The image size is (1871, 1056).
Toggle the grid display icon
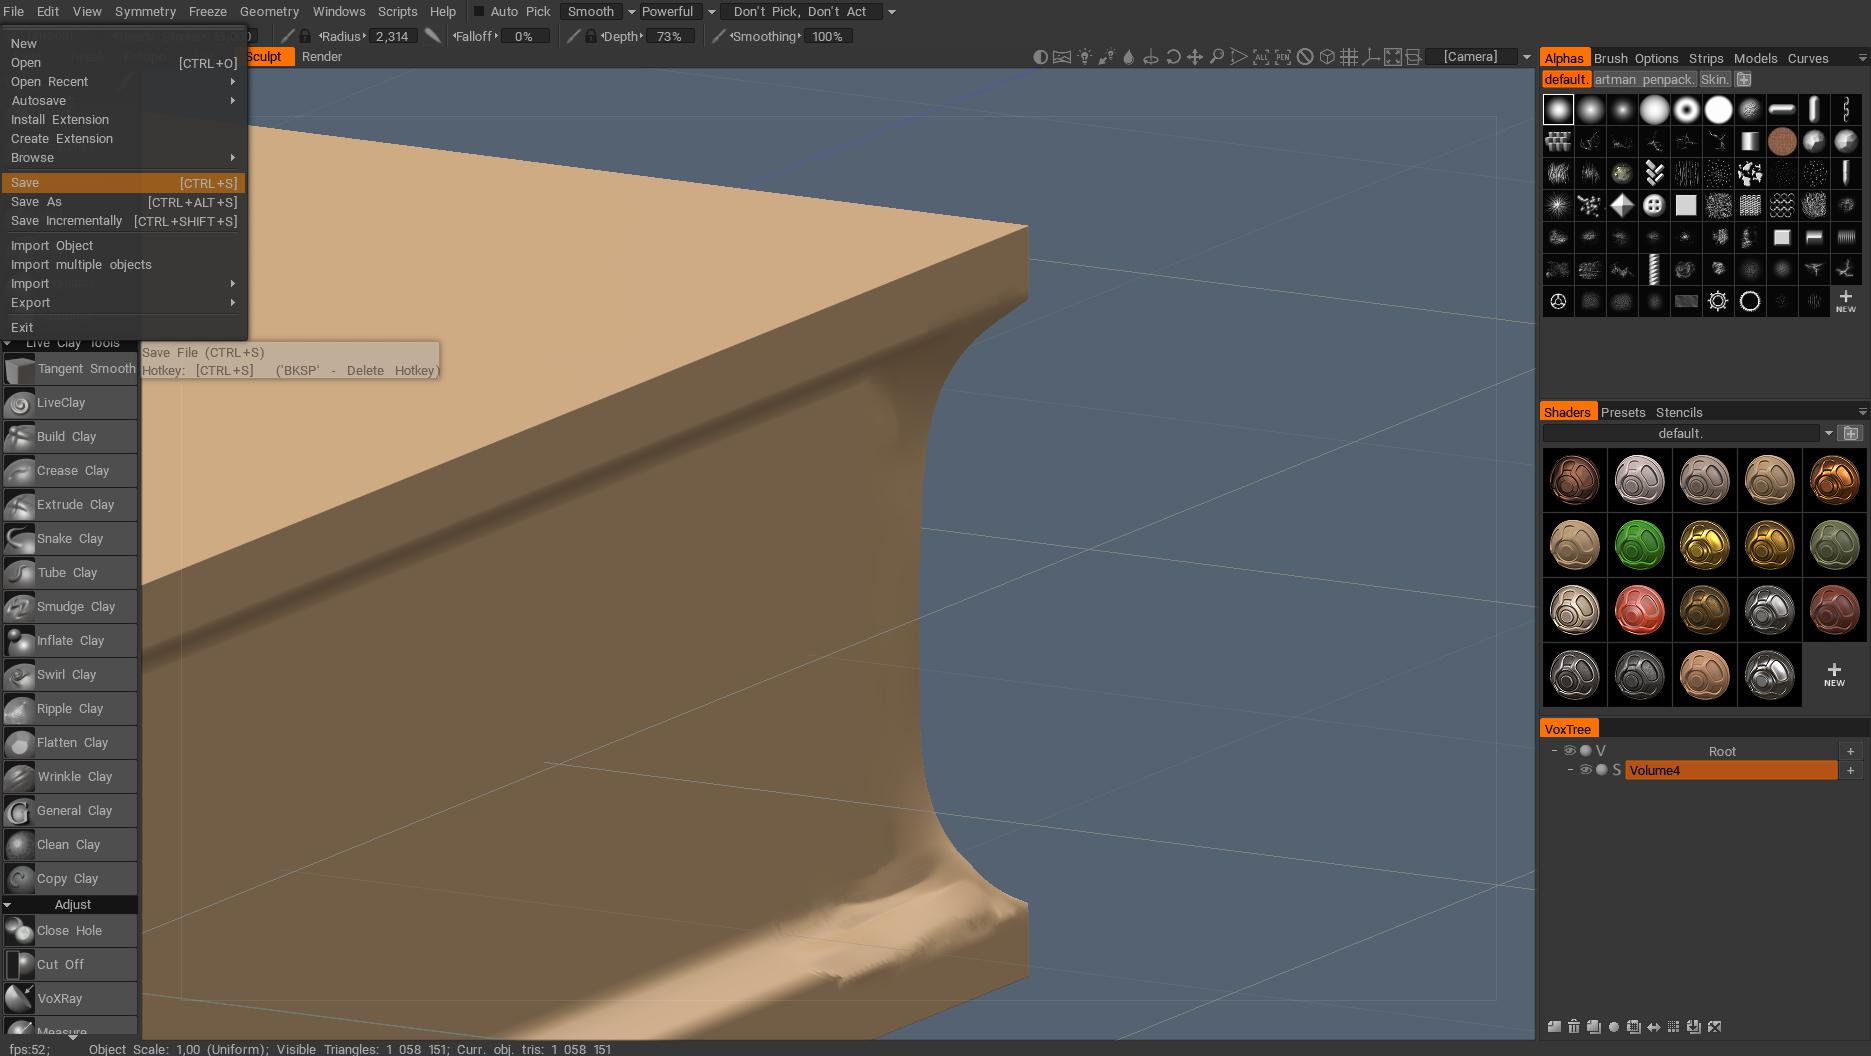(1349, 57)
